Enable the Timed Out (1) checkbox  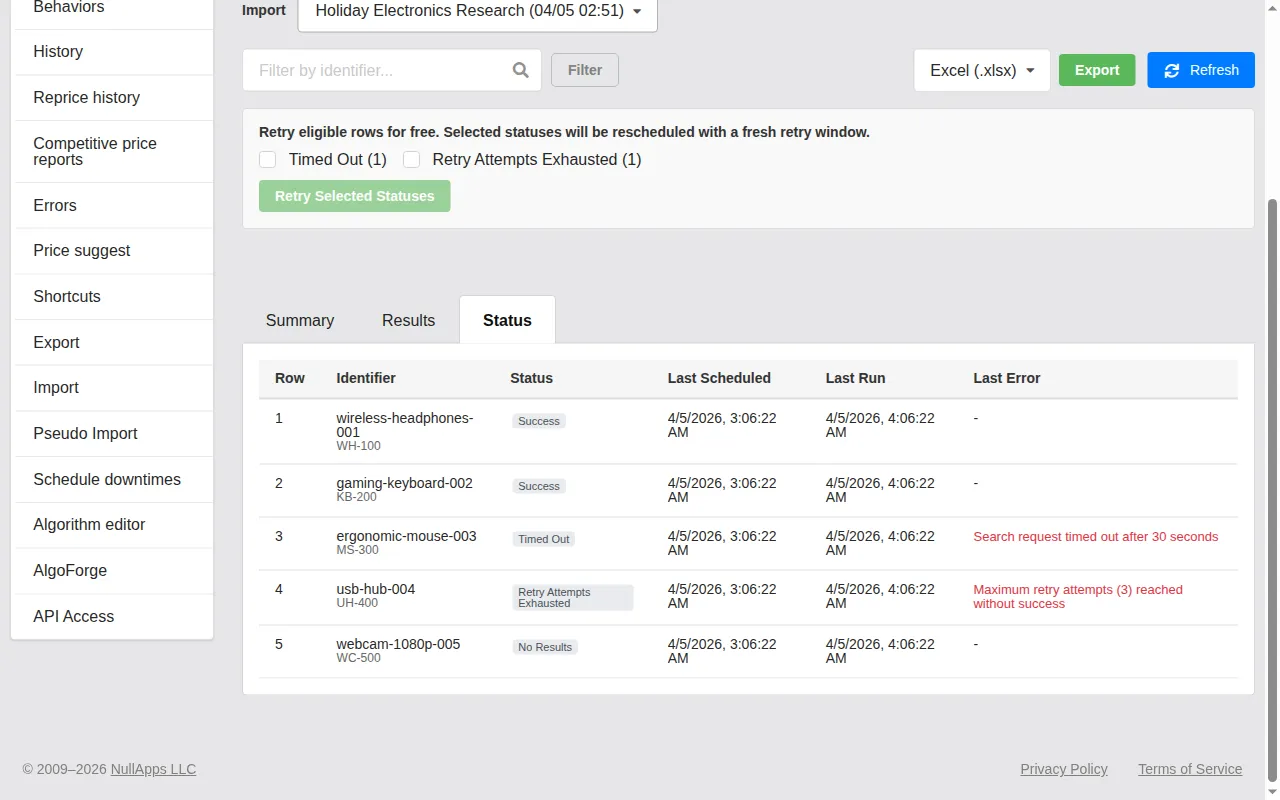(267, 159)
